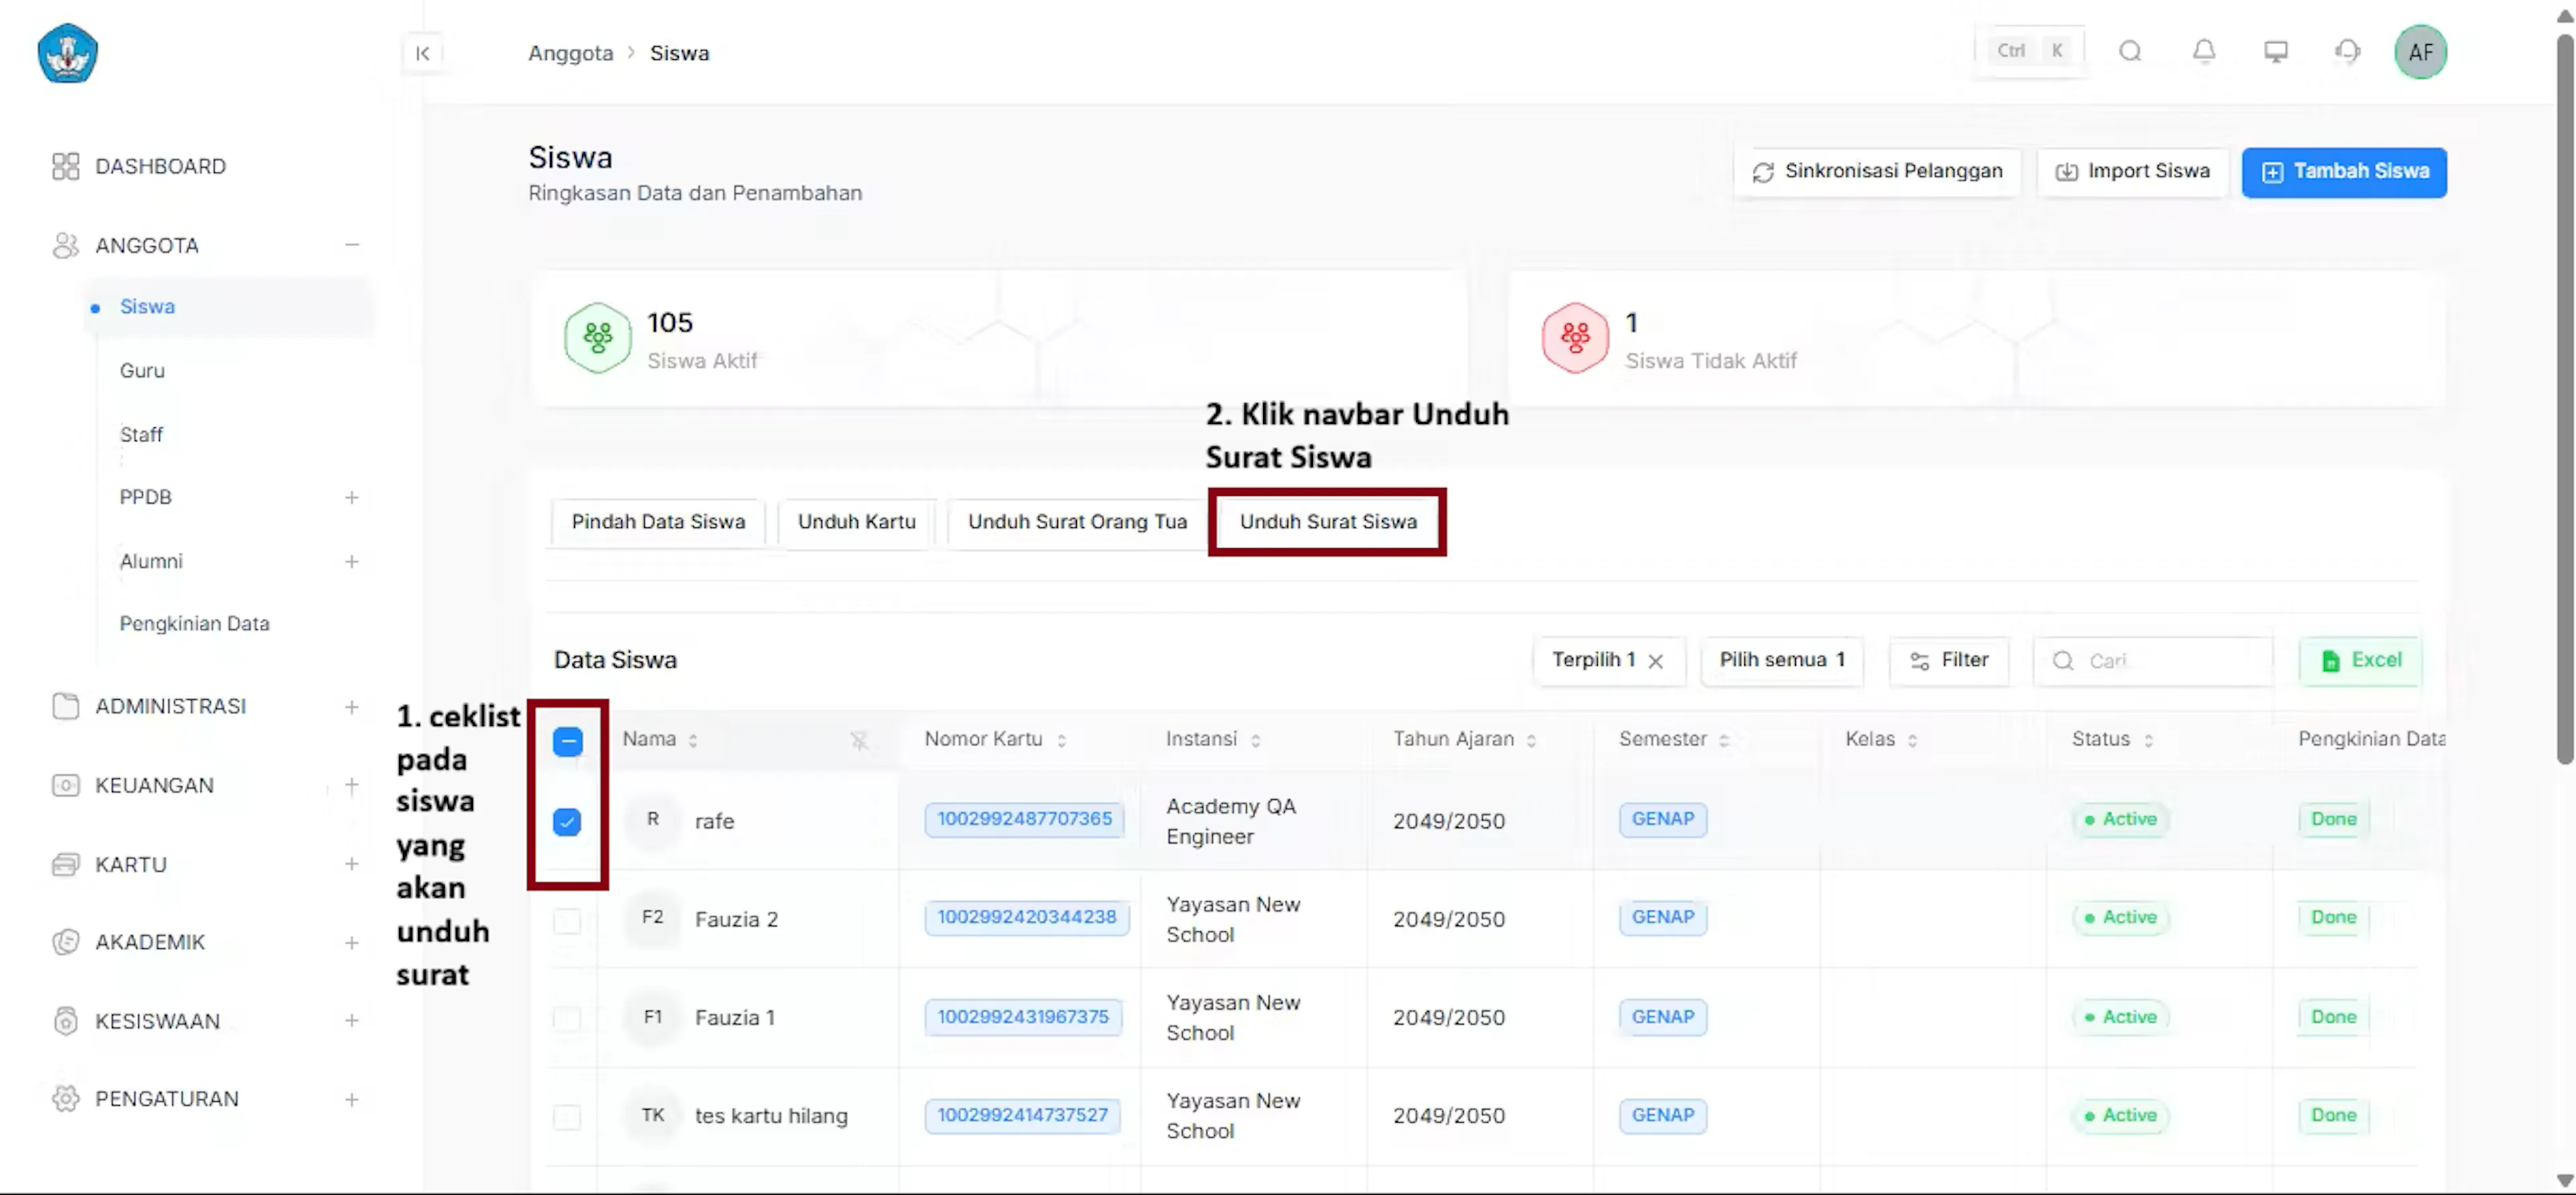
Task: Click the F1 avatar for Fauzia 1
Action: coord(652,1017)
